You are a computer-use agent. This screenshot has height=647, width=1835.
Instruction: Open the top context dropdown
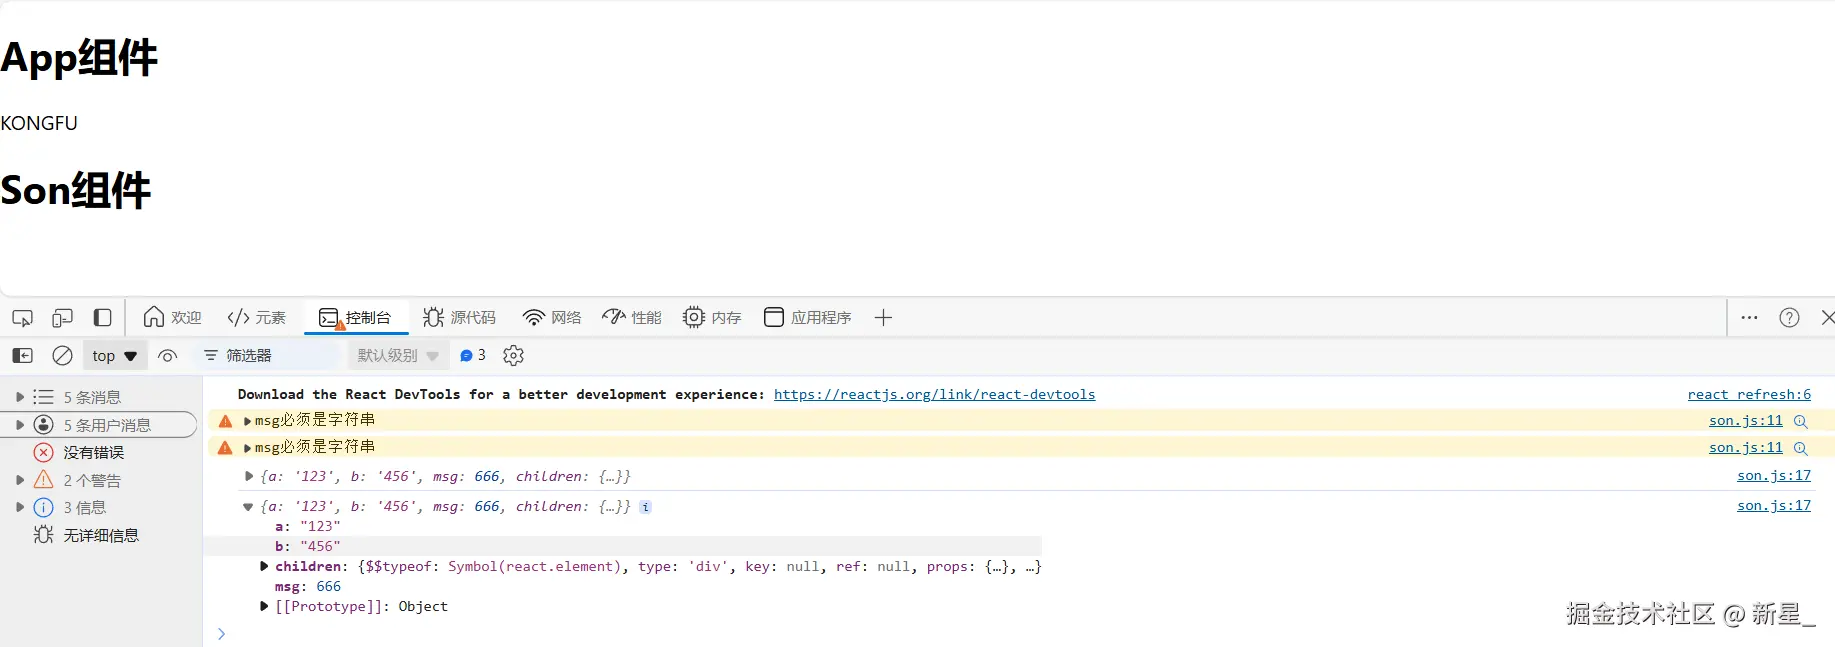(115, 356)
